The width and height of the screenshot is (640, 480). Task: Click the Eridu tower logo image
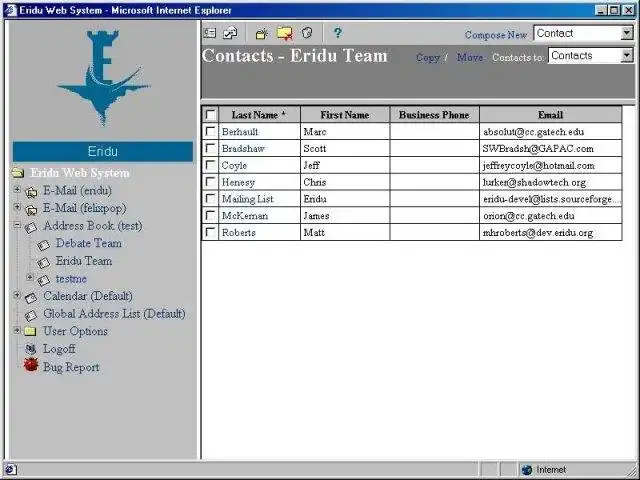pos(103,77)
